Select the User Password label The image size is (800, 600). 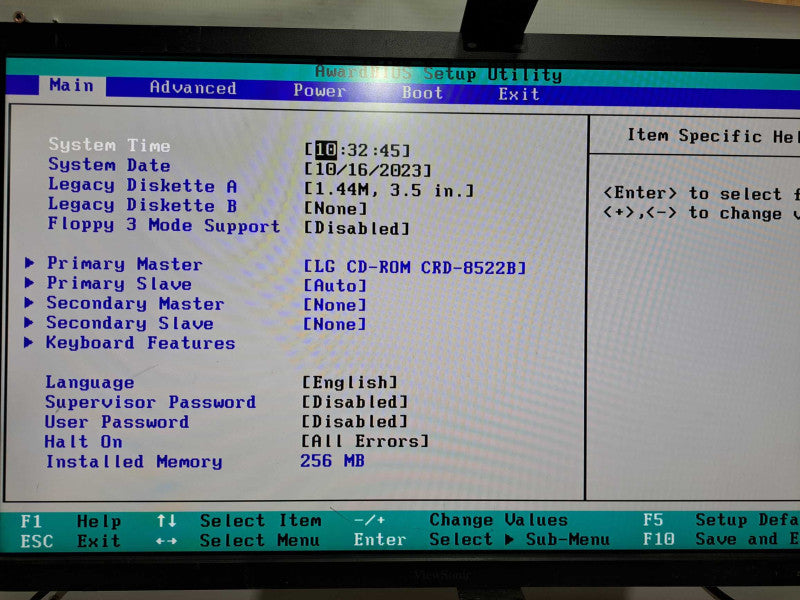(117, 422)
